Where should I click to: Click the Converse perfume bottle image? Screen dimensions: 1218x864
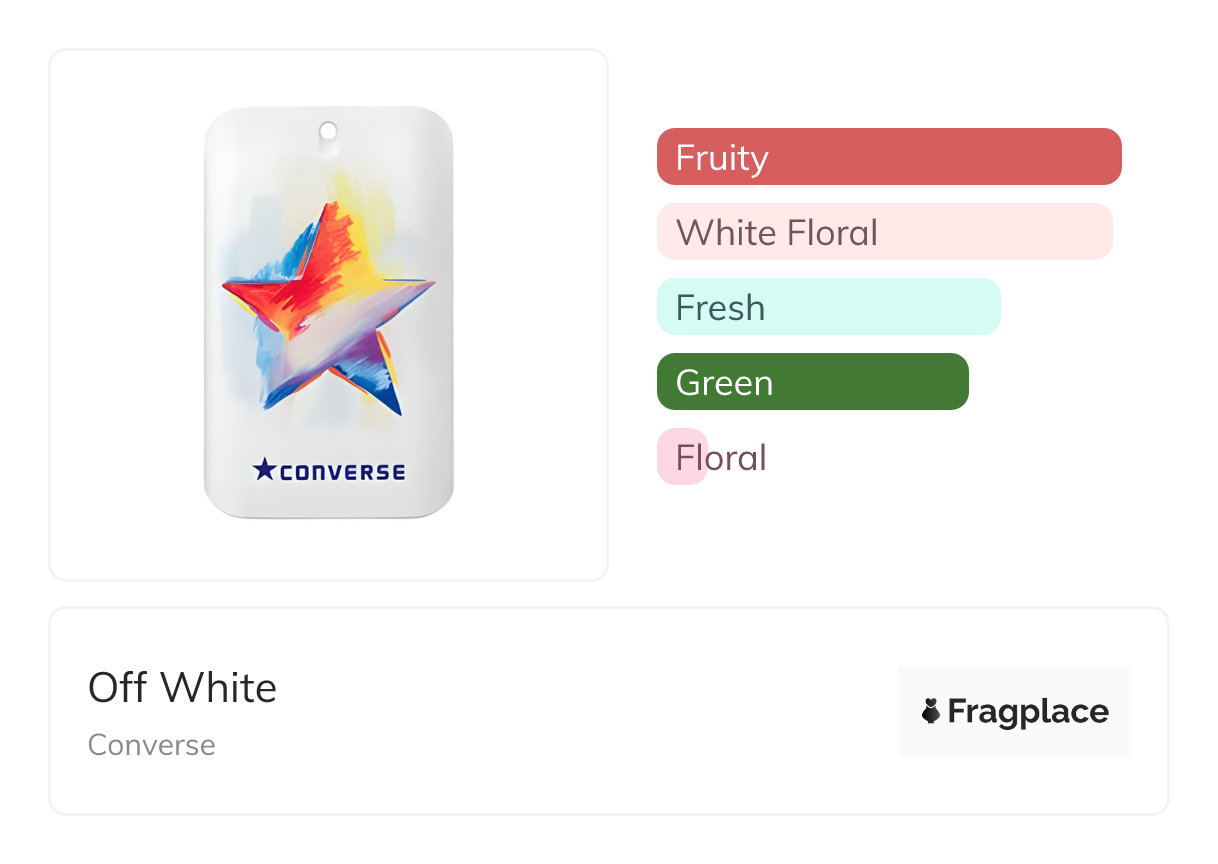point(328,312)
